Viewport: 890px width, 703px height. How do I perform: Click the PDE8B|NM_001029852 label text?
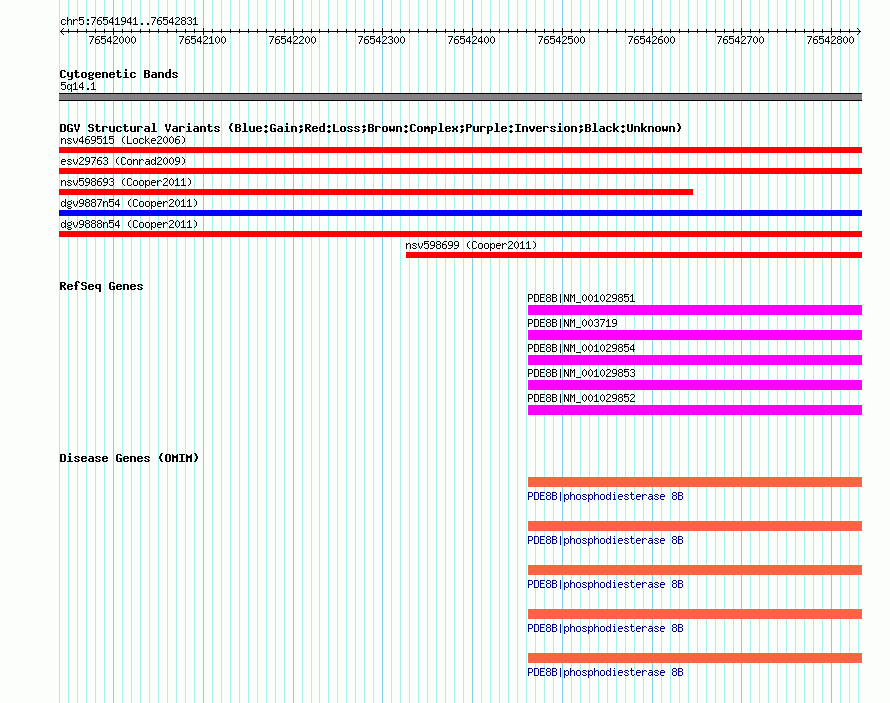581,398
